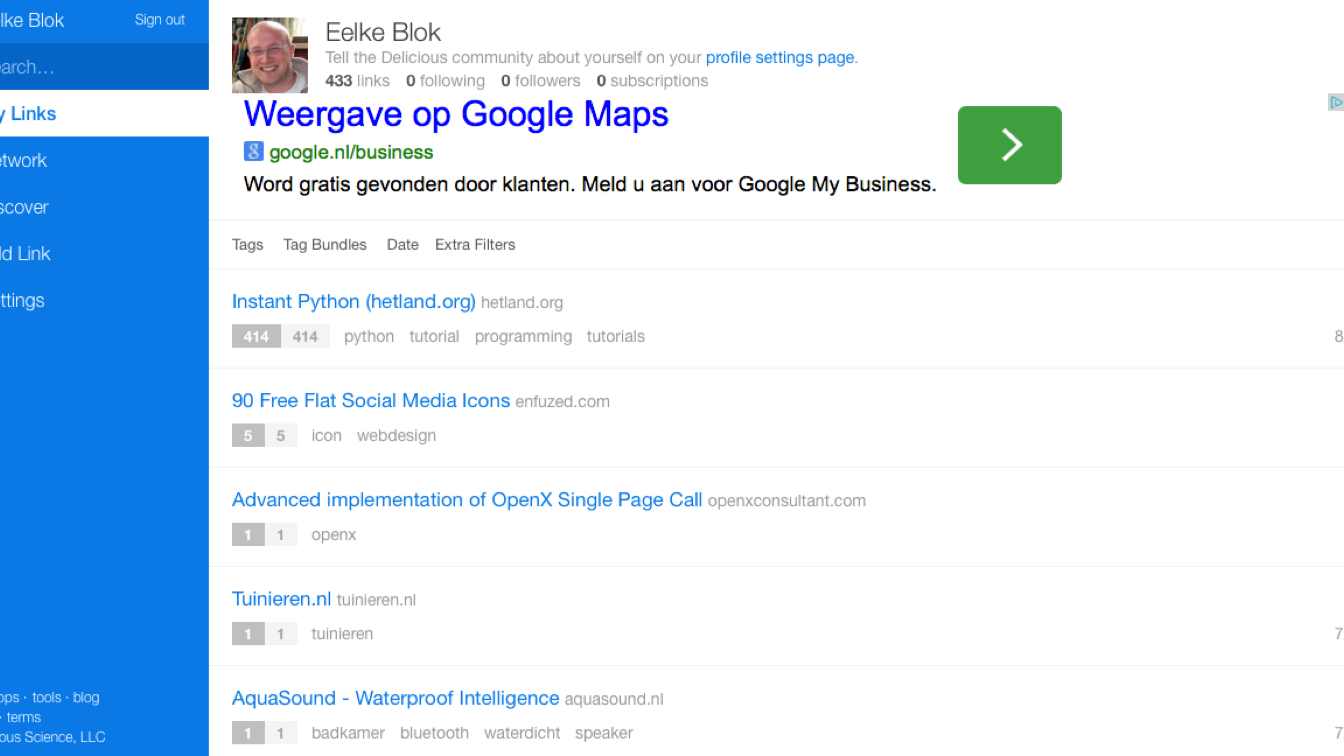
Task: Open the Instant Python (hetland.org) link
Action: click(353, 301)
